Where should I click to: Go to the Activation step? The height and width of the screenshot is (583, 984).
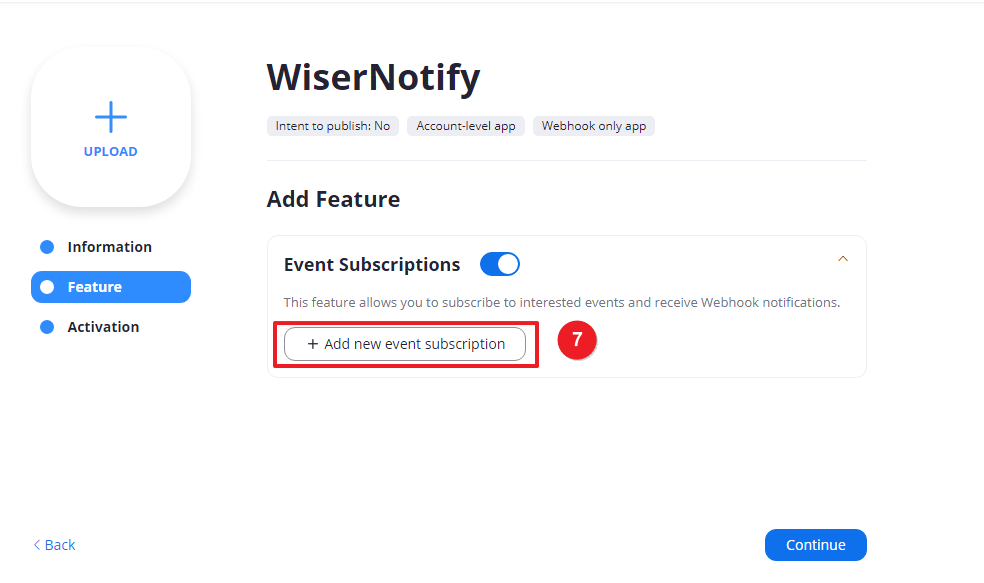point(103,327)
